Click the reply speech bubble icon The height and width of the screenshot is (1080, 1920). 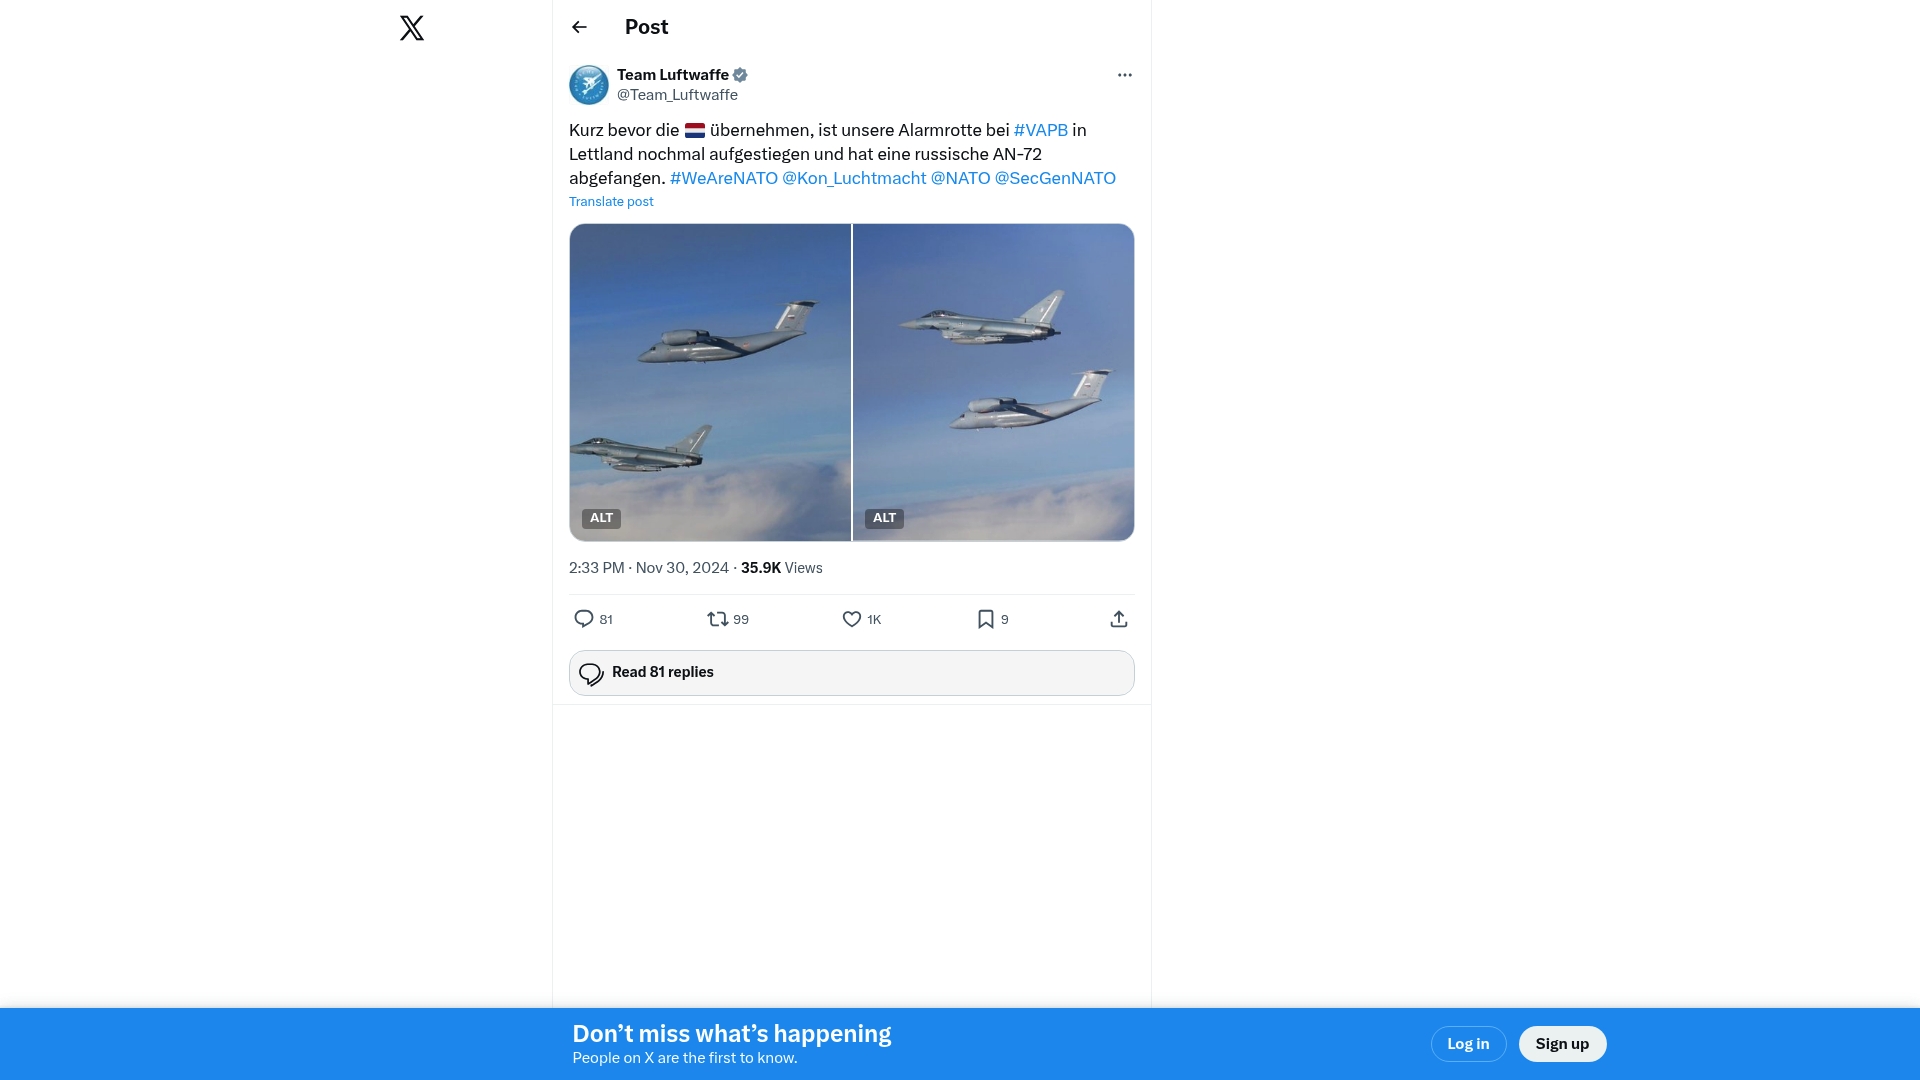(x=584, y=619)
